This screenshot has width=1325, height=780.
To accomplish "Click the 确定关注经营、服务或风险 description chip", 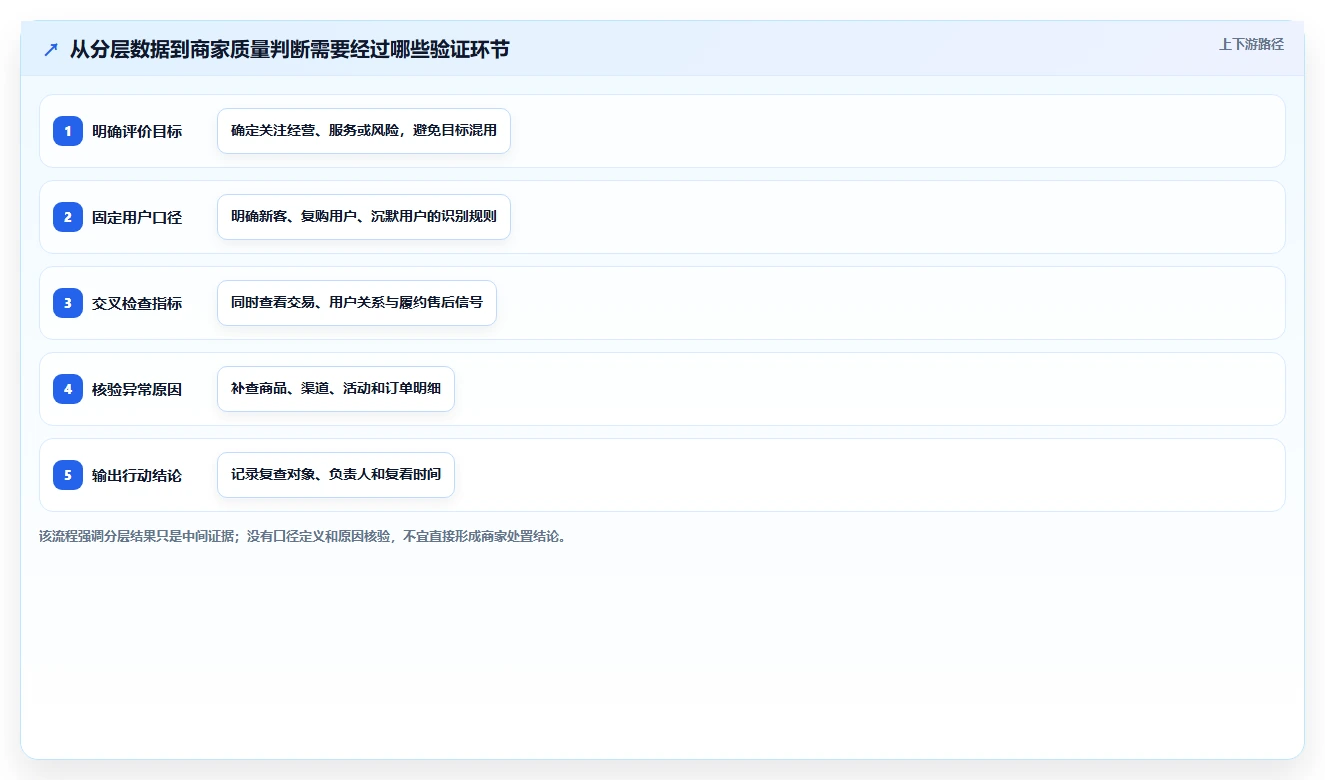I will pyautogui.click(x=364, y=131).
